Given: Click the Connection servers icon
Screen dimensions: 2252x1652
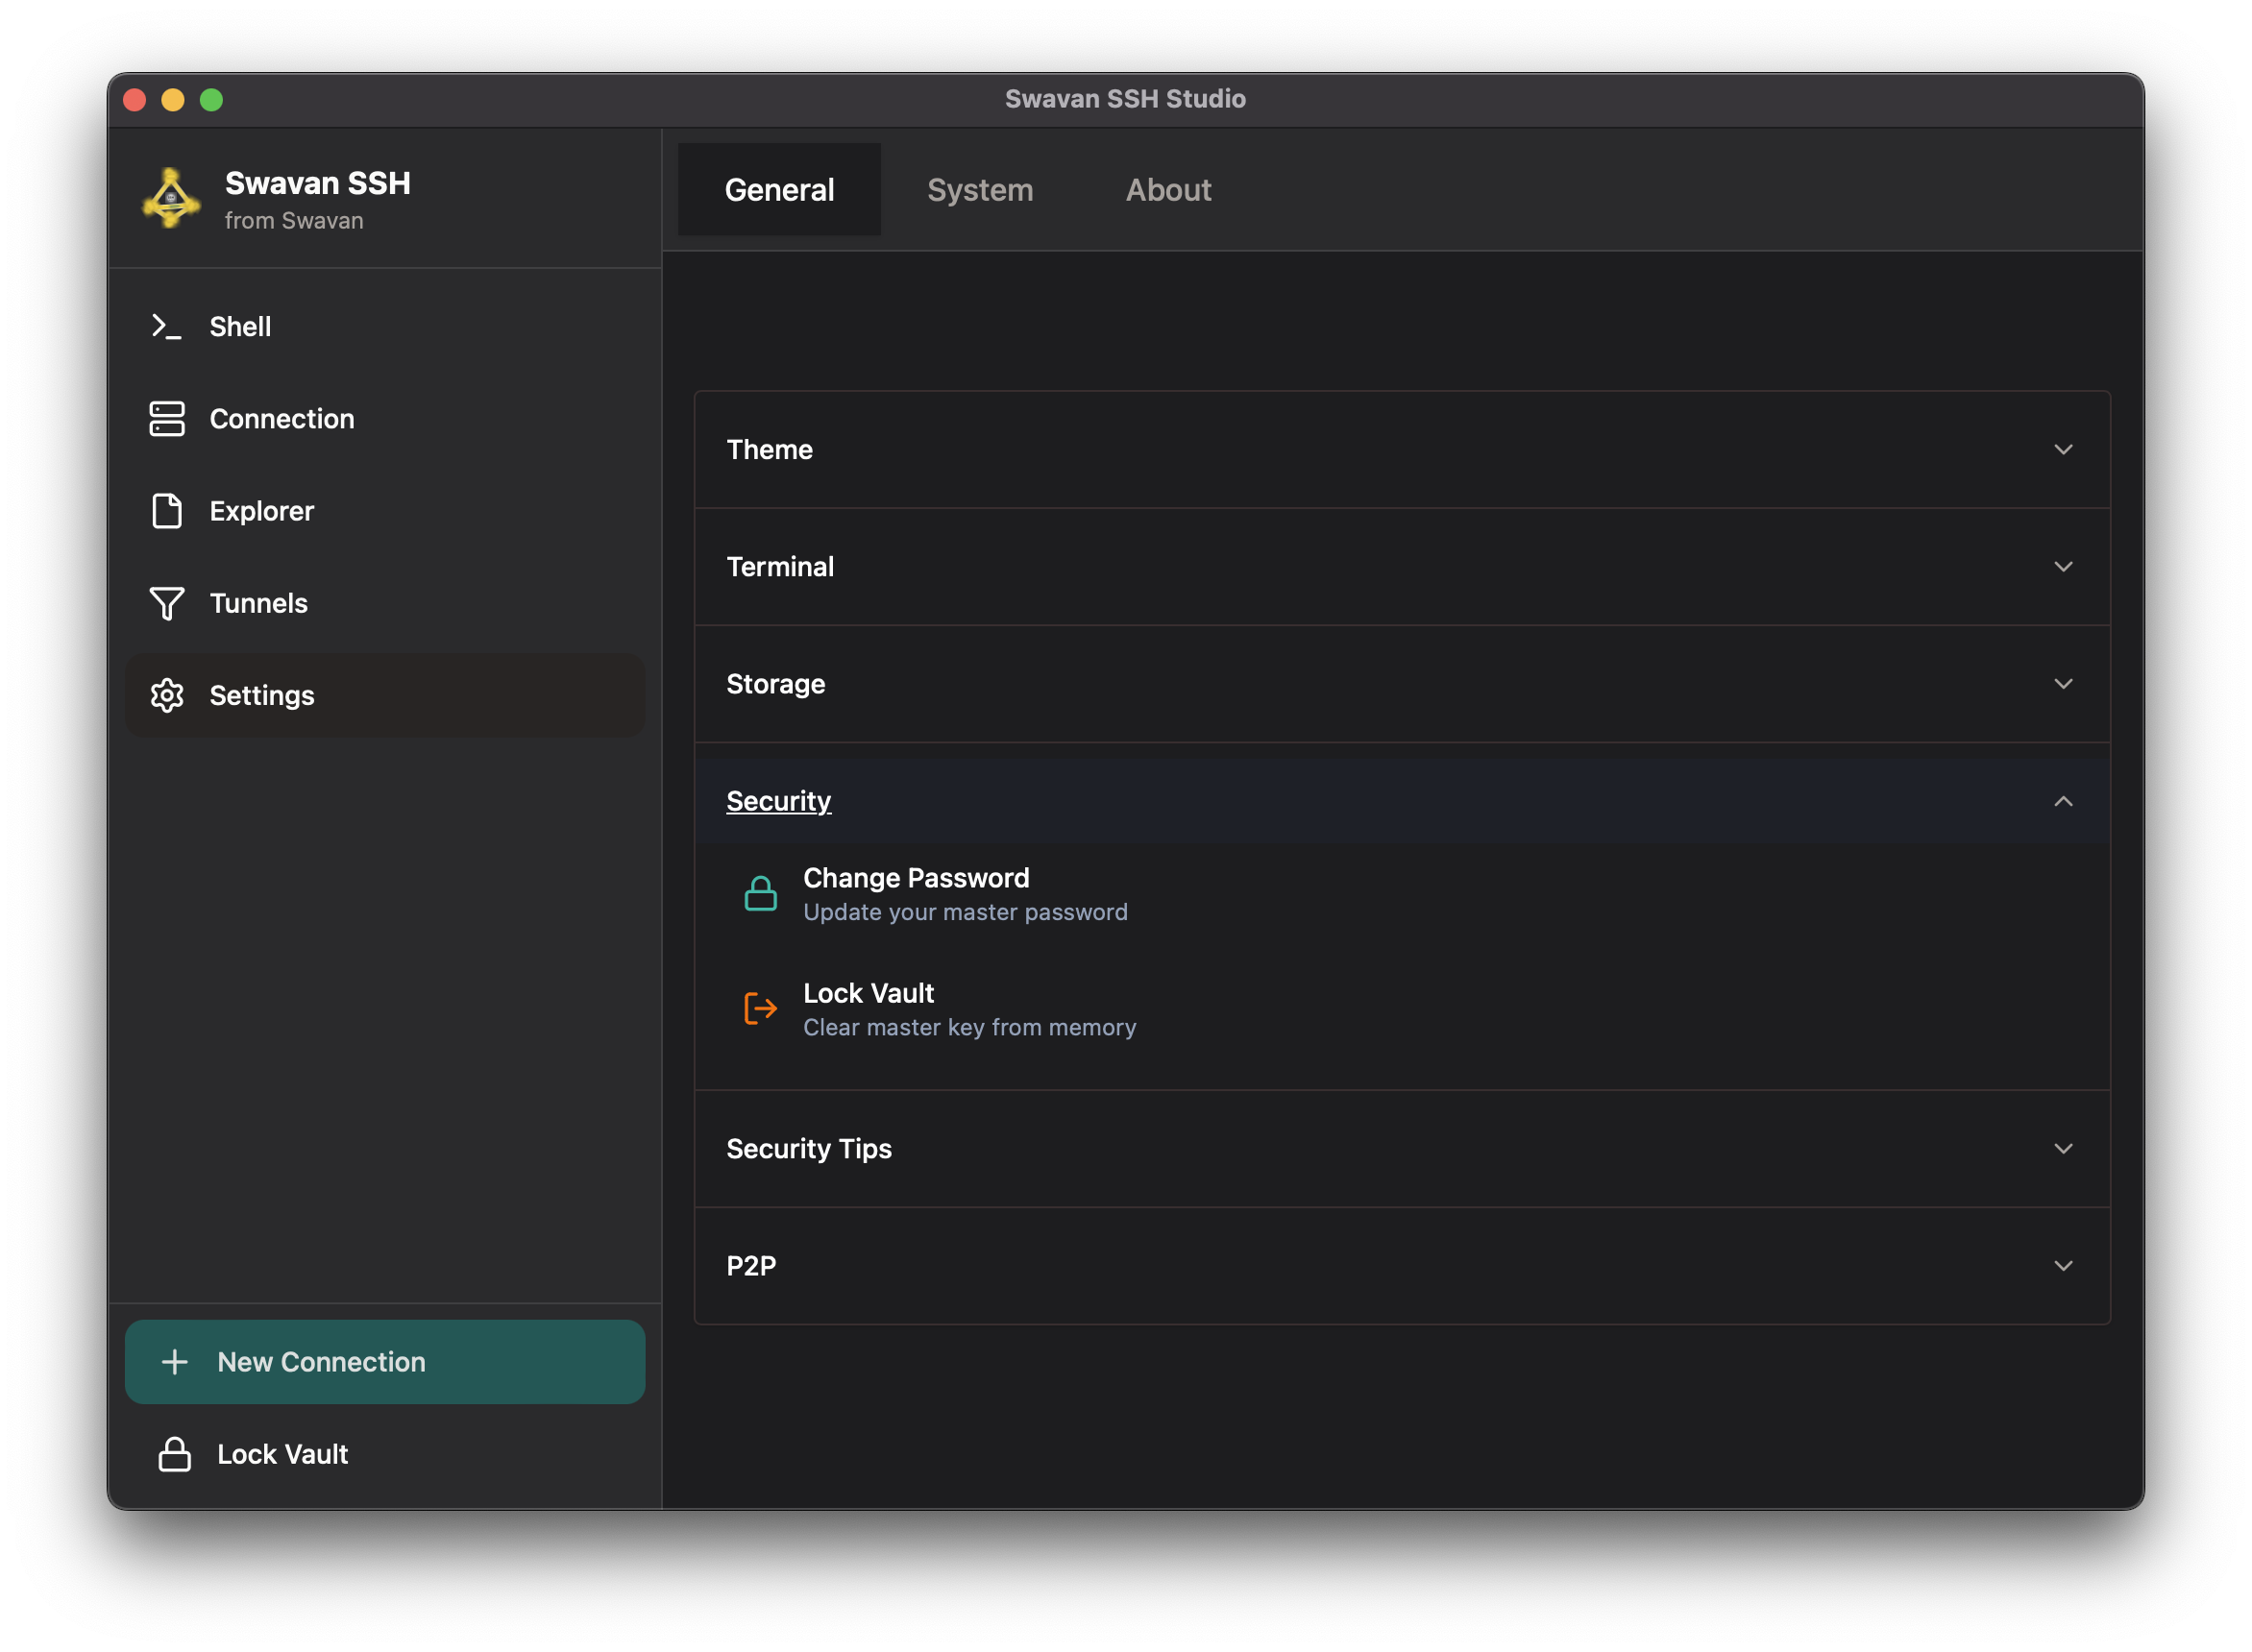Looking at the screenshot, I should (166, 419).
